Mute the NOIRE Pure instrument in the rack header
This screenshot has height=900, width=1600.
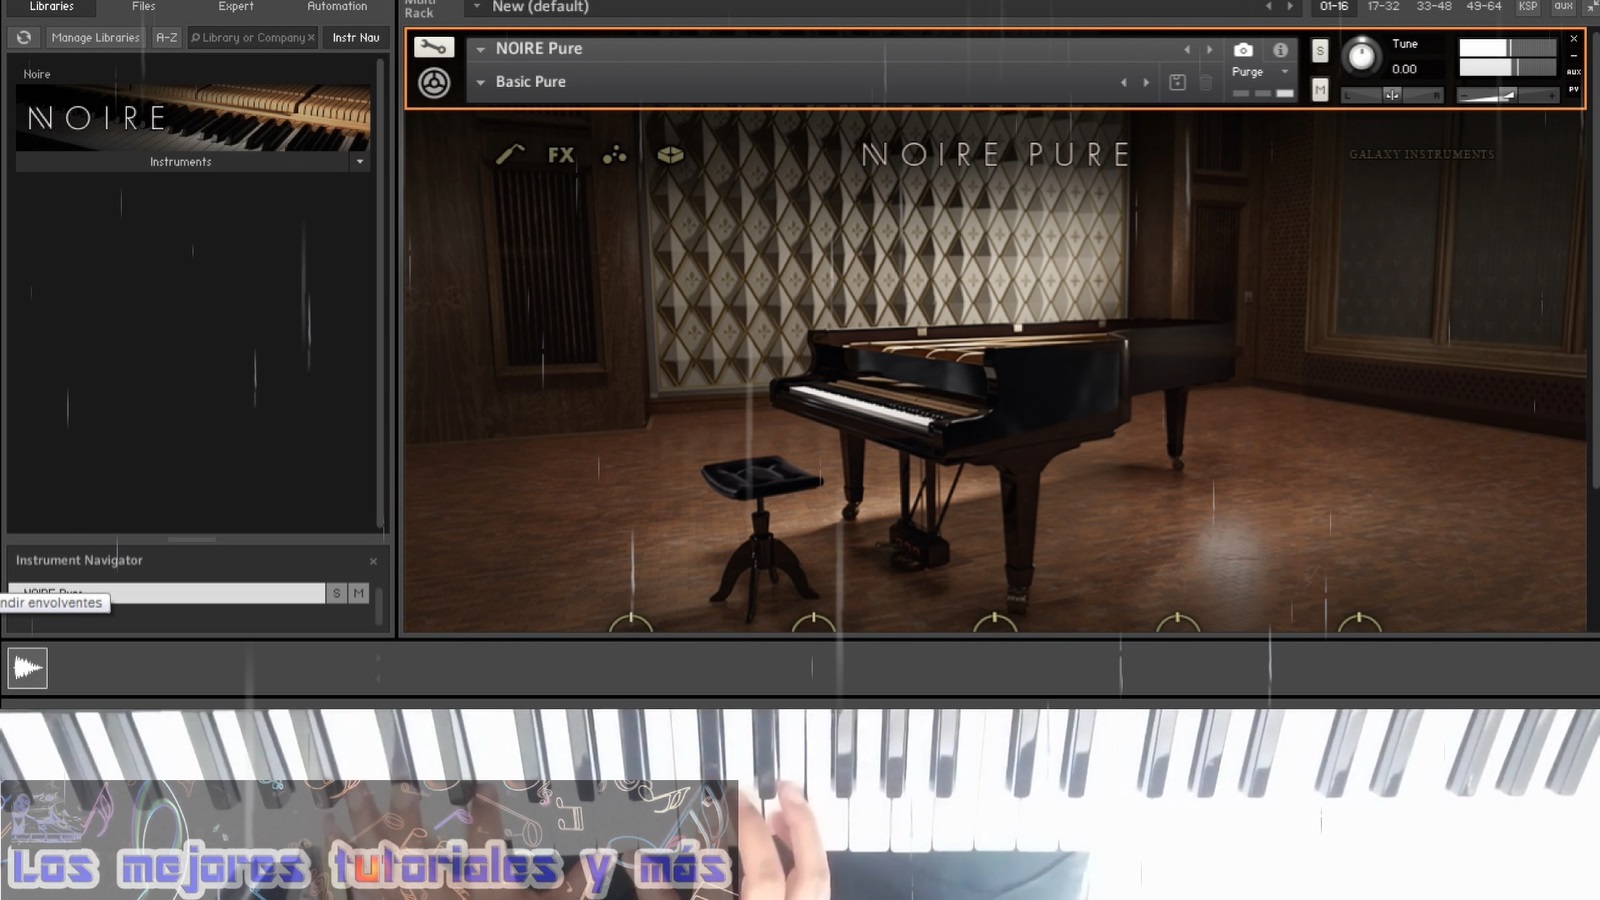[1320, 90]
